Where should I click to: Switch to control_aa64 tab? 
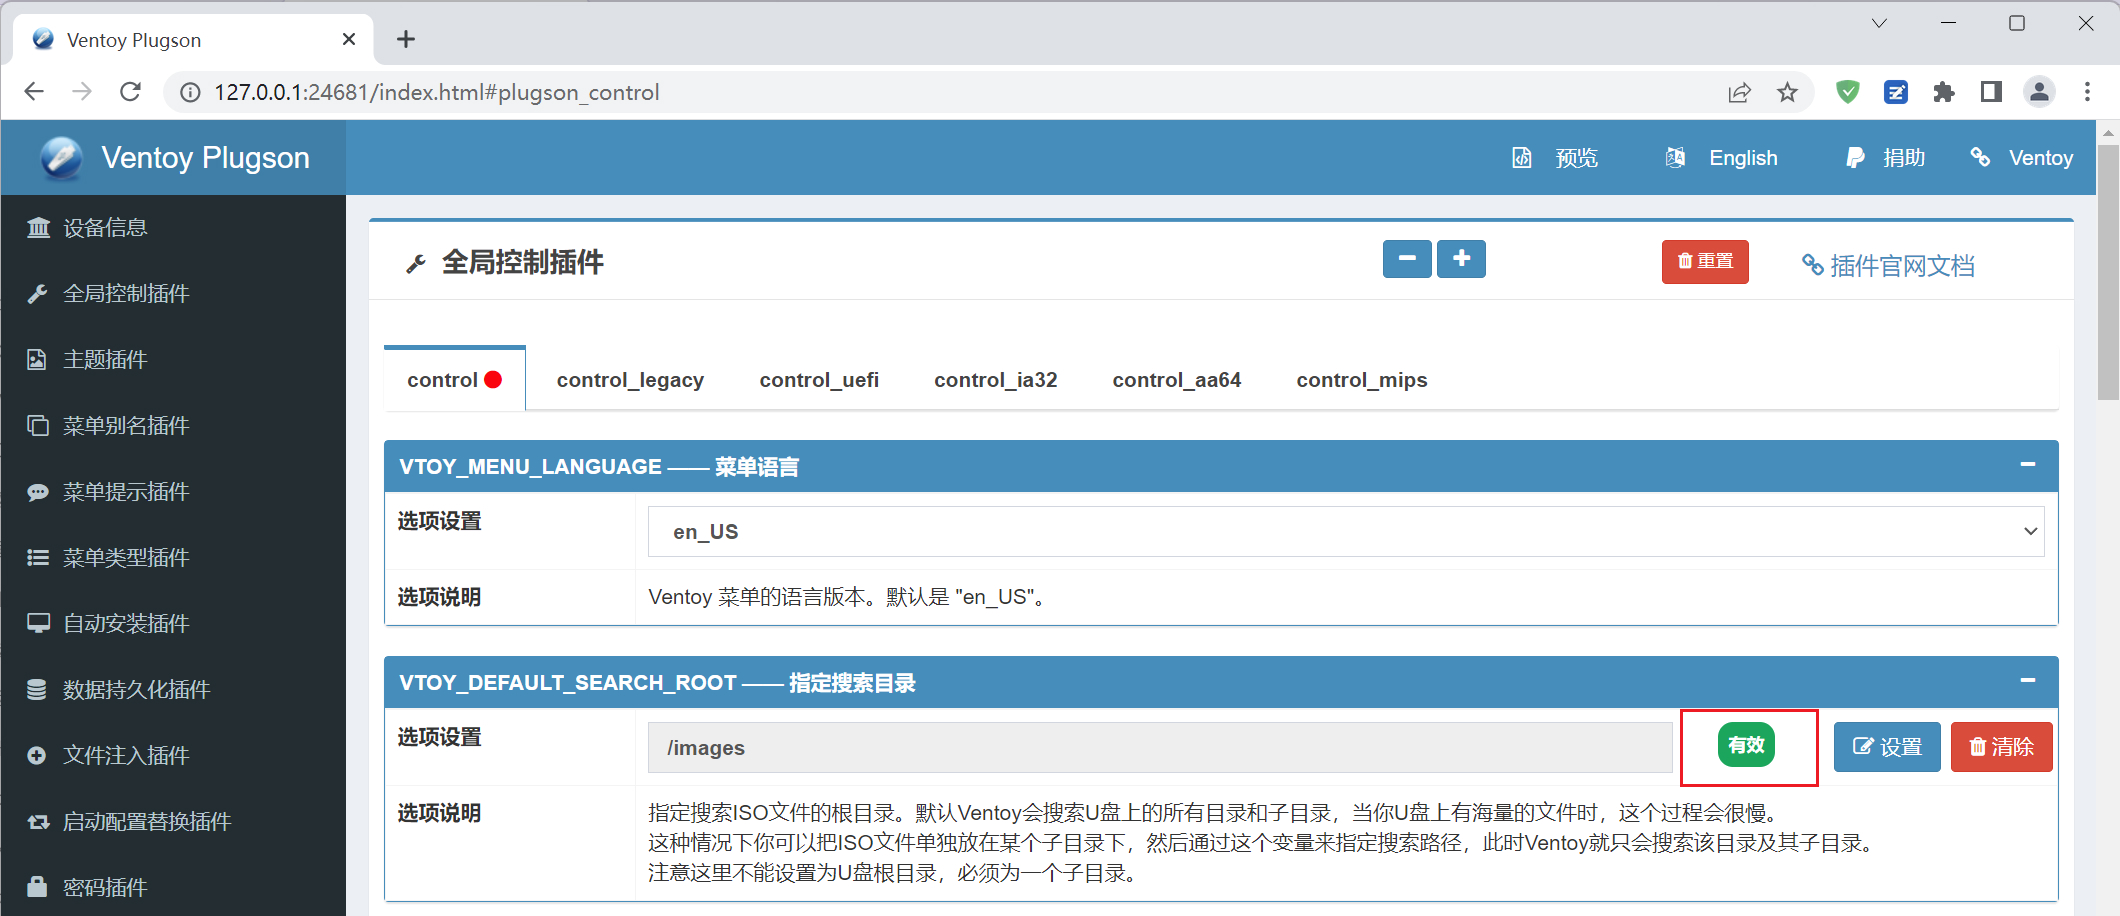(x=1176, y=380)
